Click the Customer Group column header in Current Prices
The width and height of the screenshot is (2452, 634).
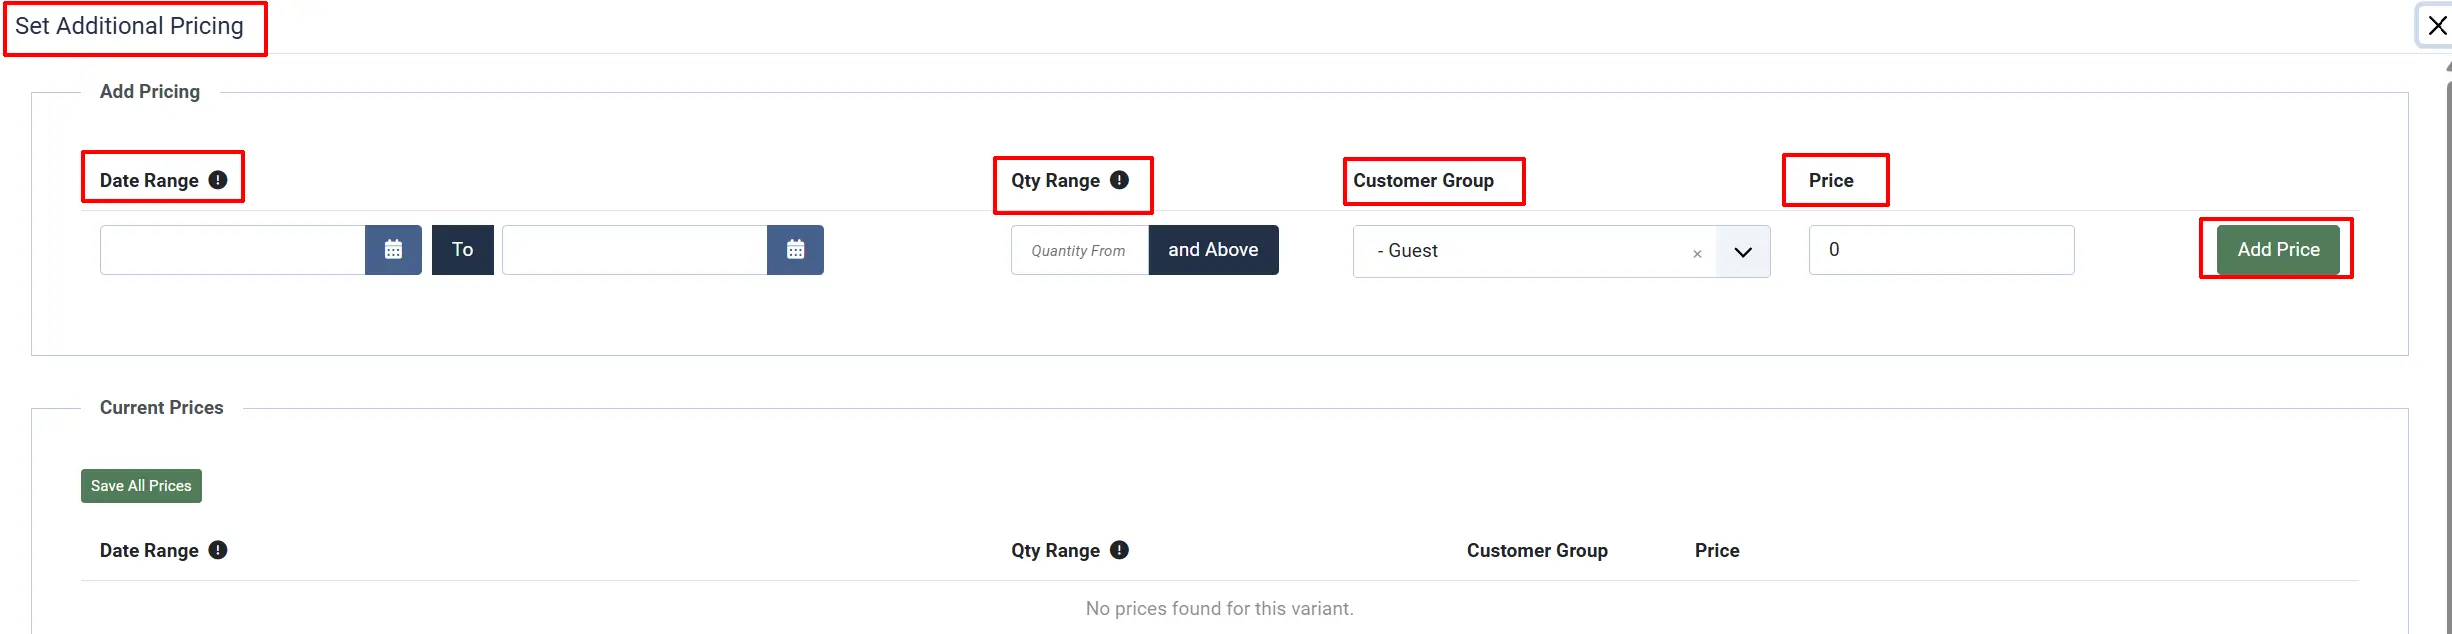coord(1537,550)
